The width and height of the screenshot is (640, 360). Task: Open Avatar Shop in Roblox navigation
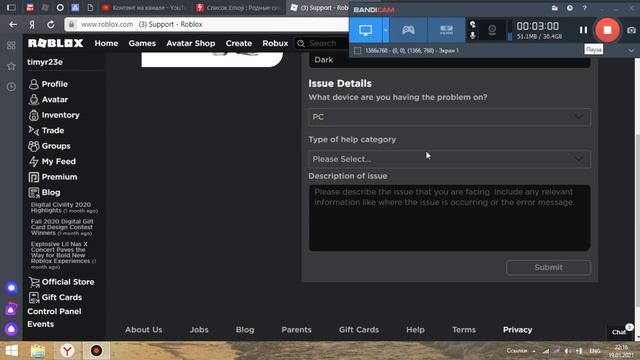tap(191, 43)
